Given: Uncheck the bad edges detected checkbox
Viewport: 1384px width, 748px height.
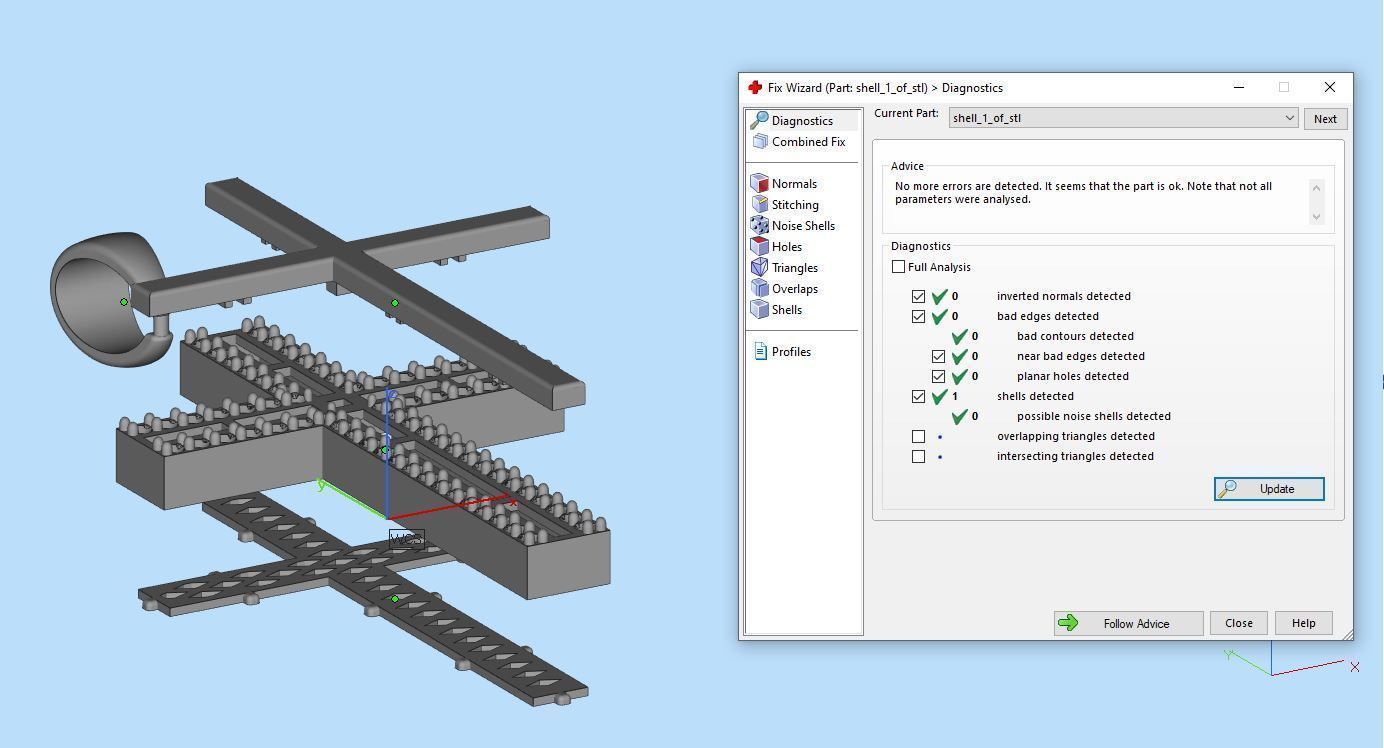Looking at the screenshot, I should [918, 316].
